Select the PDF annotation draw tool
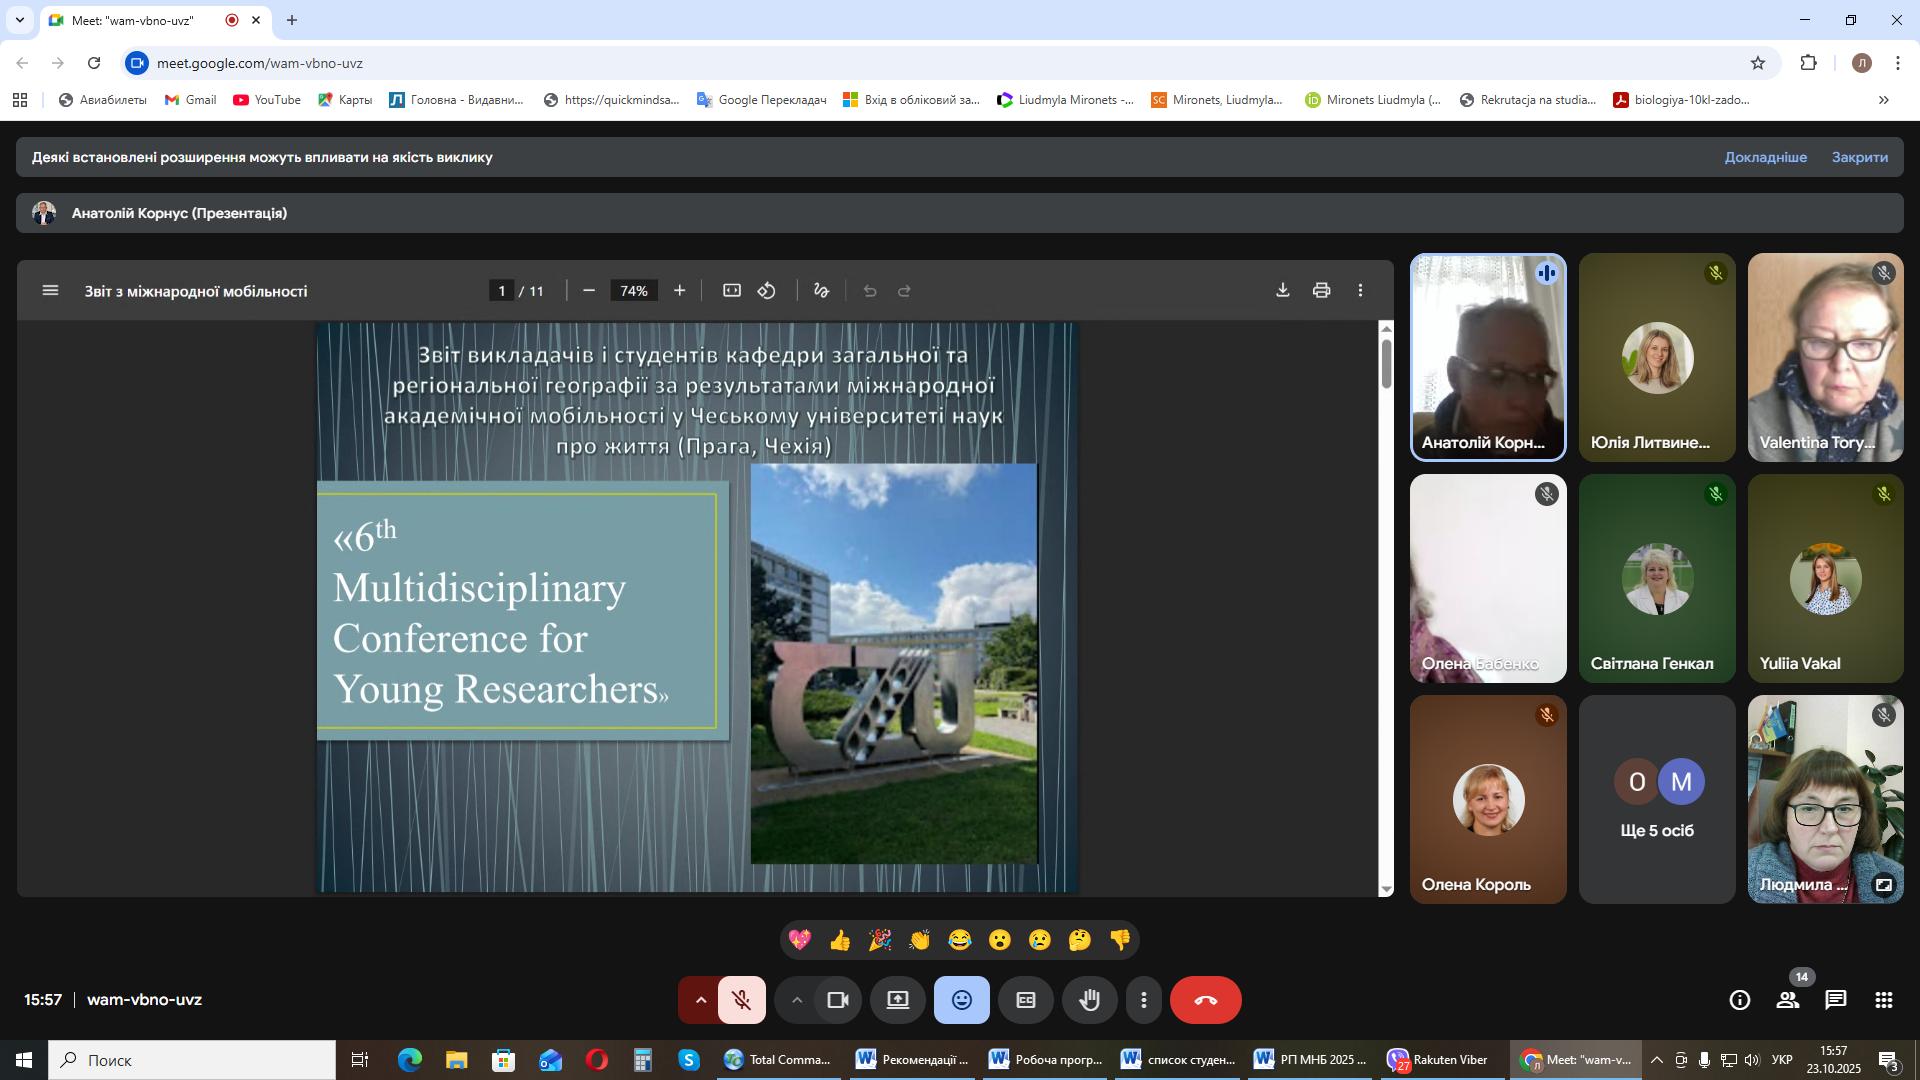 (821, 290)
